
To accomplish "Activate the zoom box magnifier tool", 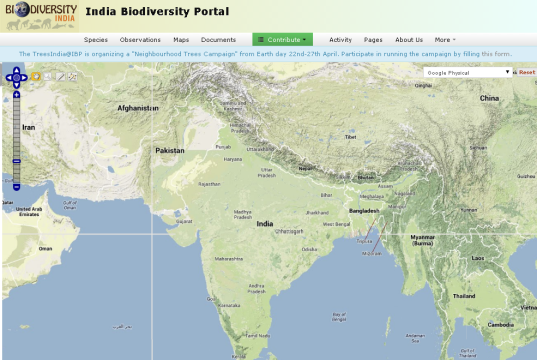I will click(x=48, y=76).
